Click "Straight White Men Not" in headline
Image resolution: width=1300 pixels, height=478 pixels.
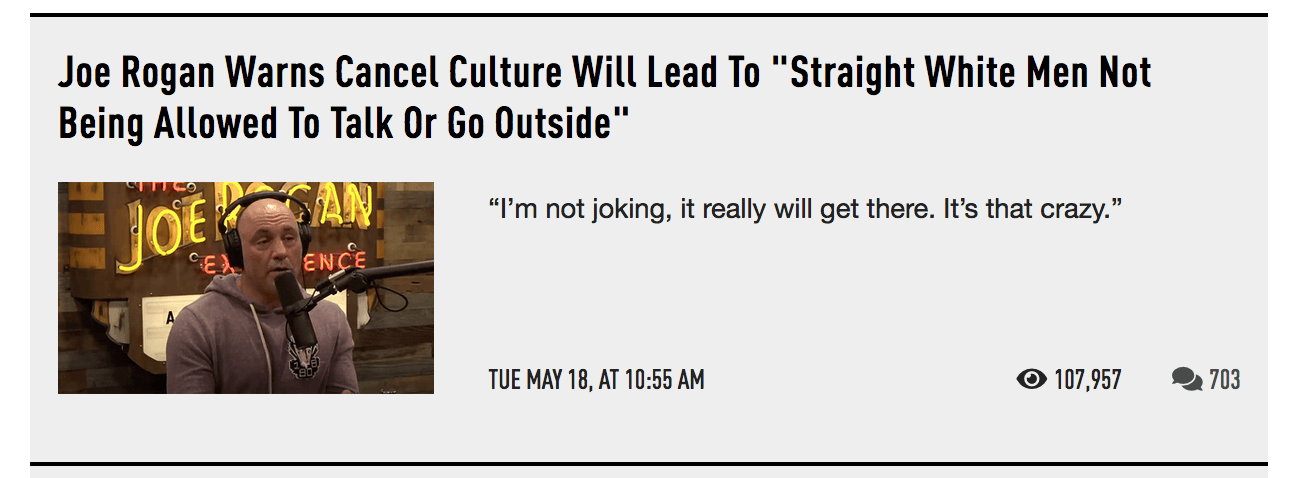click(x=961, y=73)
